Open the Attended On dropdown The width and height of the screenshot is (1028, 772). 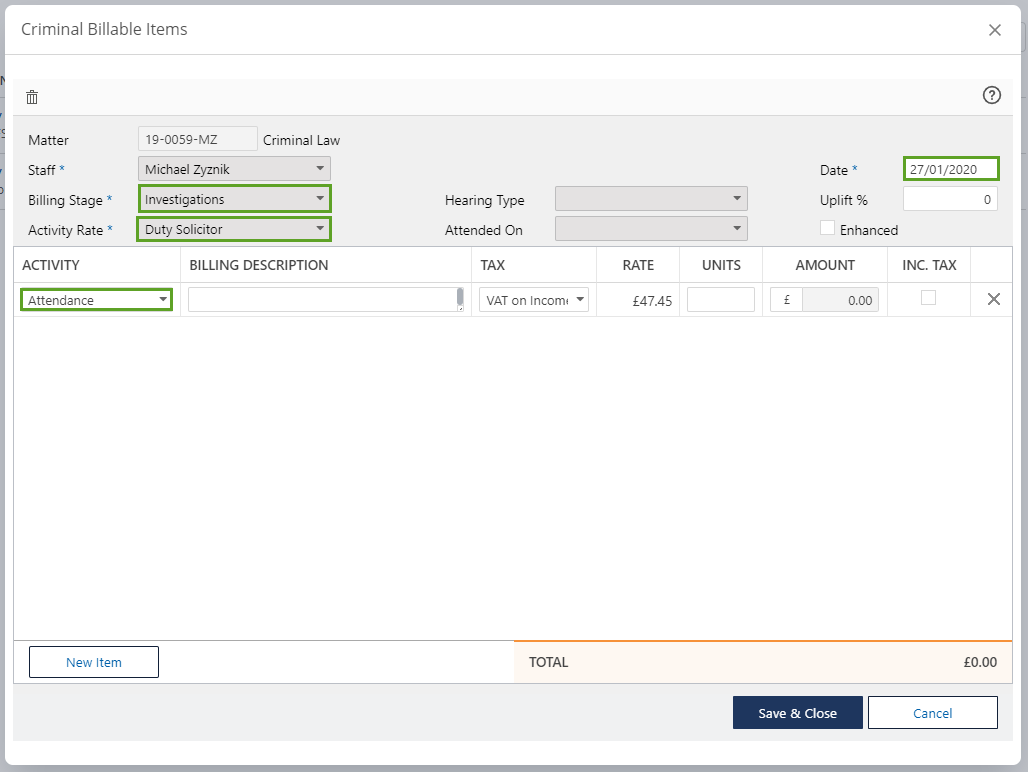click(x=651, y=229)
